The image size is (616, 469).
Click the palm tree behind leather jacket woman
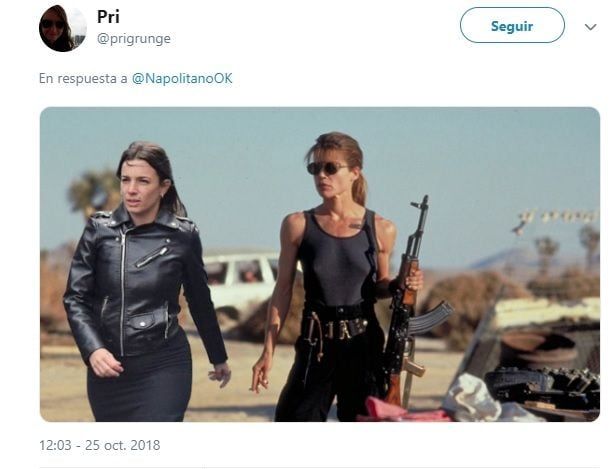click(94, 192)
